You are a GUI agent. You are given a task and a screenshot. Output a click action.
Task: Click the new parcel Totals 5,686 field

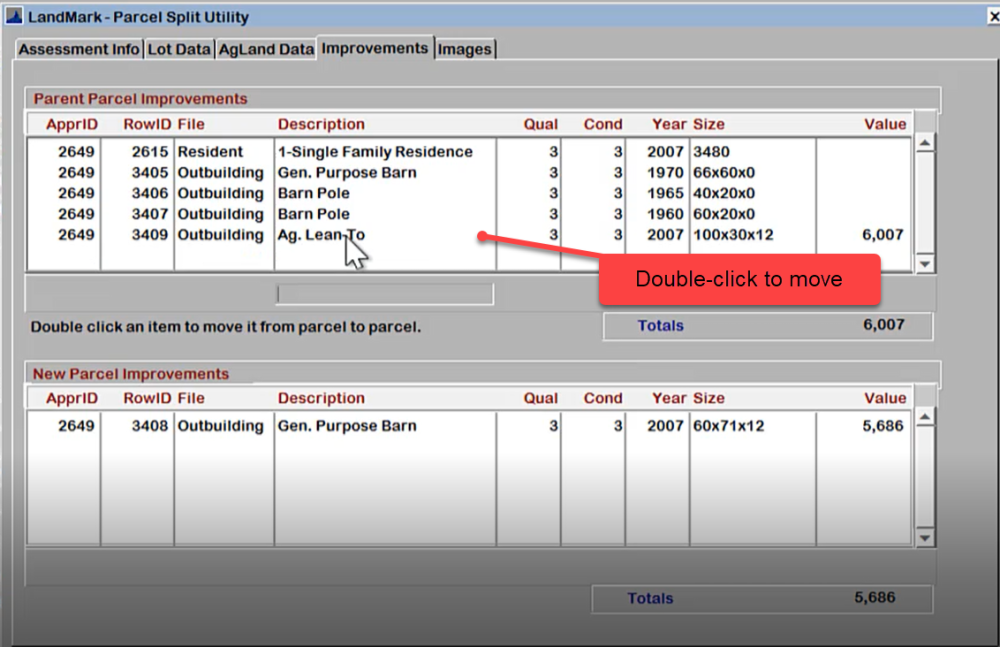[x=762, y=599]
